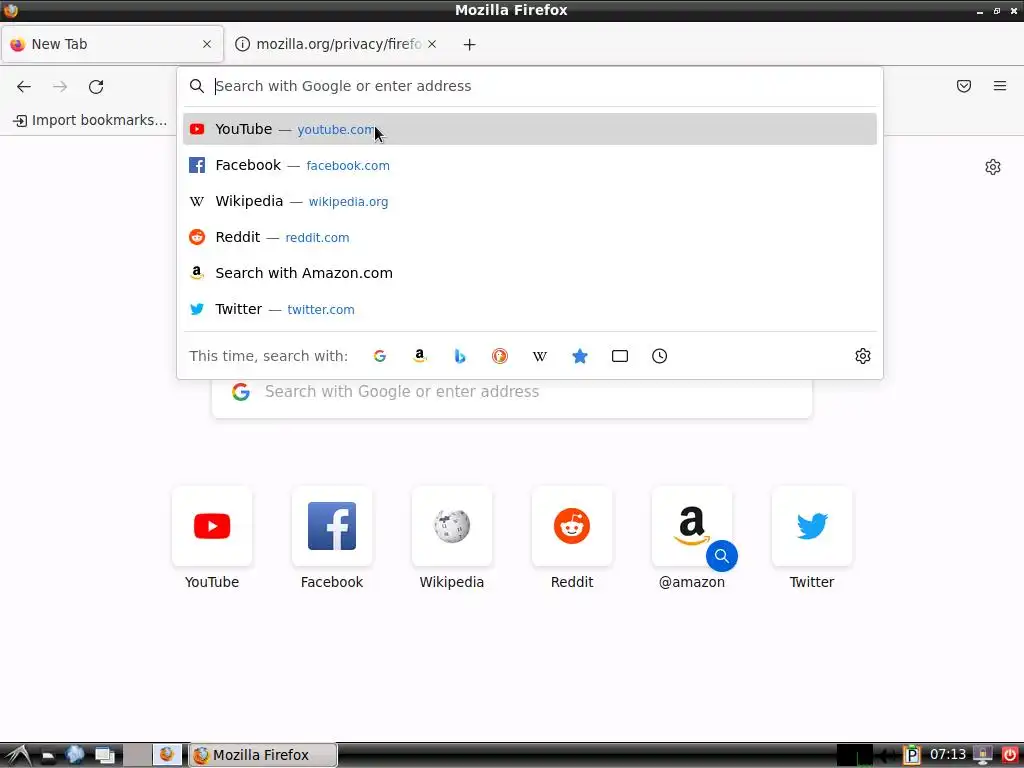Open a new tab with plus button
The height and width of the screenshot is (768, 1024).
469,44
